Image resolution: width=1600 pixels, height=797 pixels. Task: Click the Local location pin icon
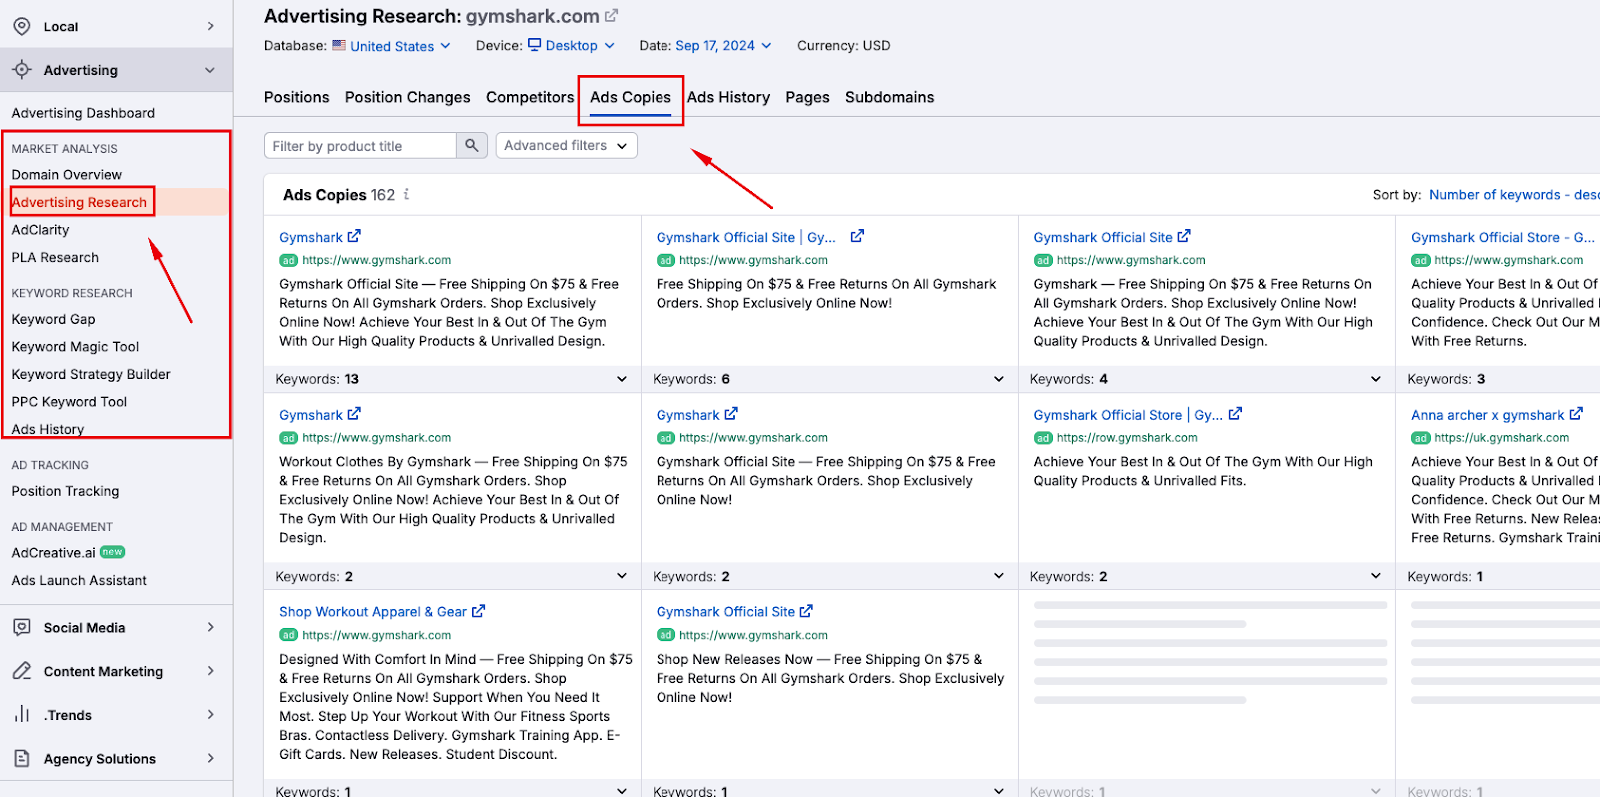pos(21,26)
